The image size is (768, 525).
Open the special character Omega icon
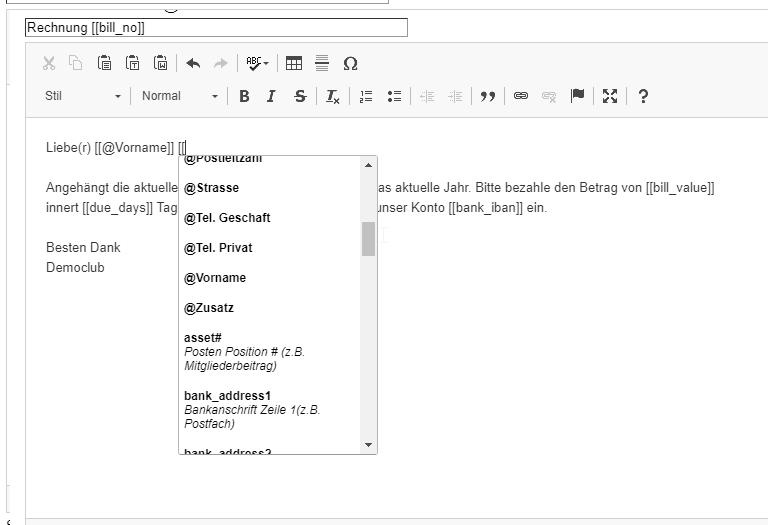click(x=350, y=63)
